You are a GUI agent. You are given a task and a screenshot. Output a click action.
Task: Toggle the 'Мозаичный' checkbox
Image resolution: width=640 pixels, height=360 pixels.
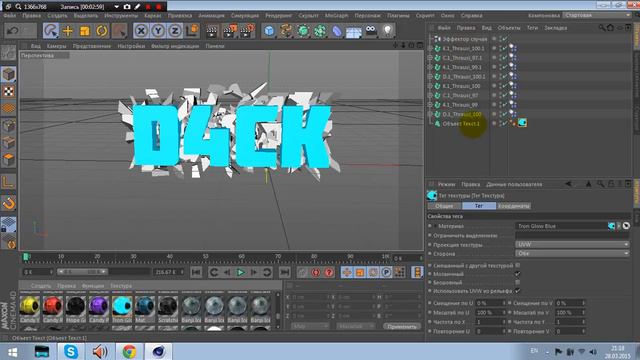518,274
